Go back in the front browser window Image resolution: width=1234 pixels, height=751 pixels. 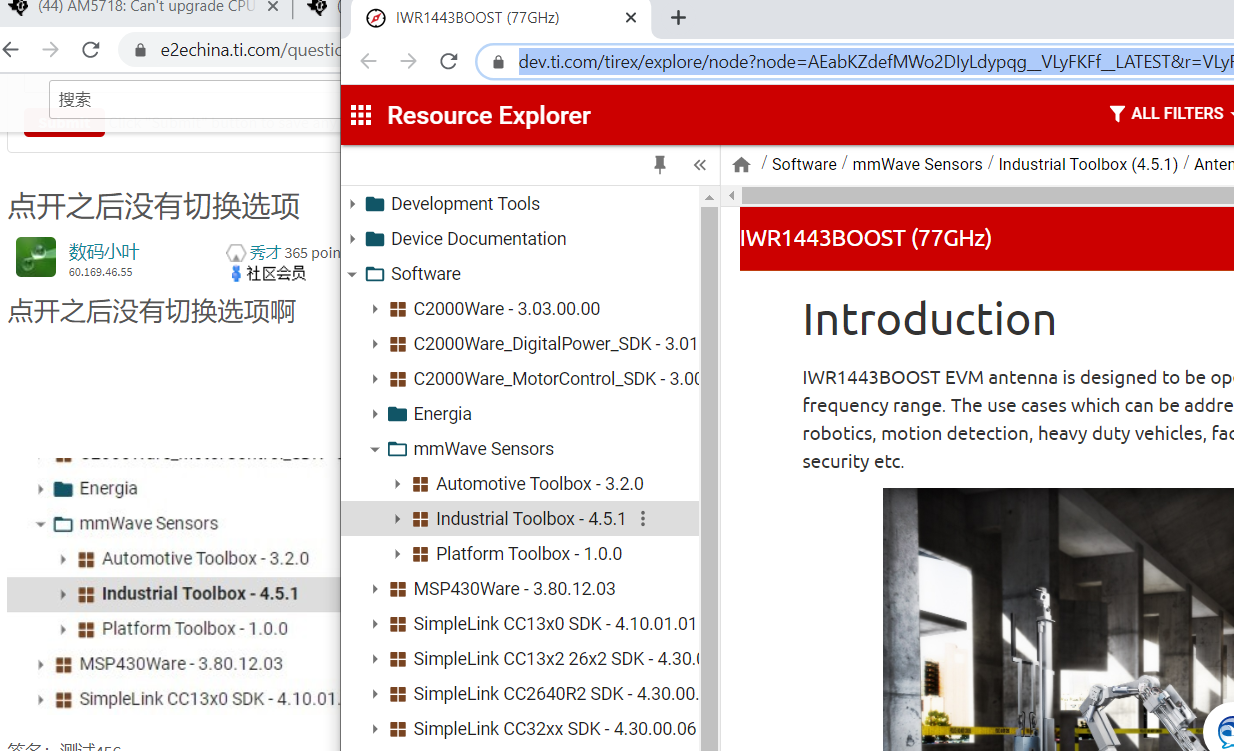(368, 61)
